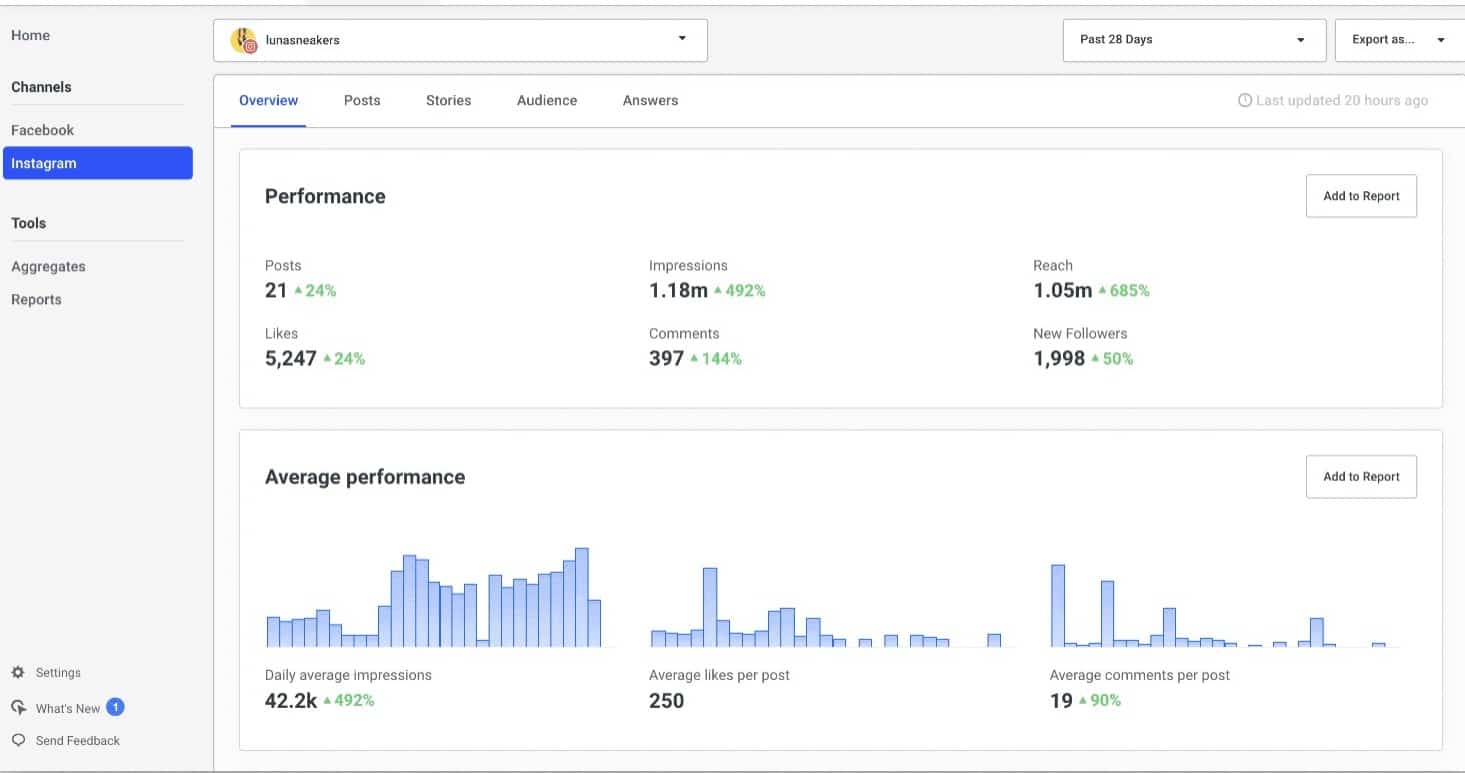Click the Instagram badge on the profile avatar
Screen dimensions: 1465x773
(251, 46)
